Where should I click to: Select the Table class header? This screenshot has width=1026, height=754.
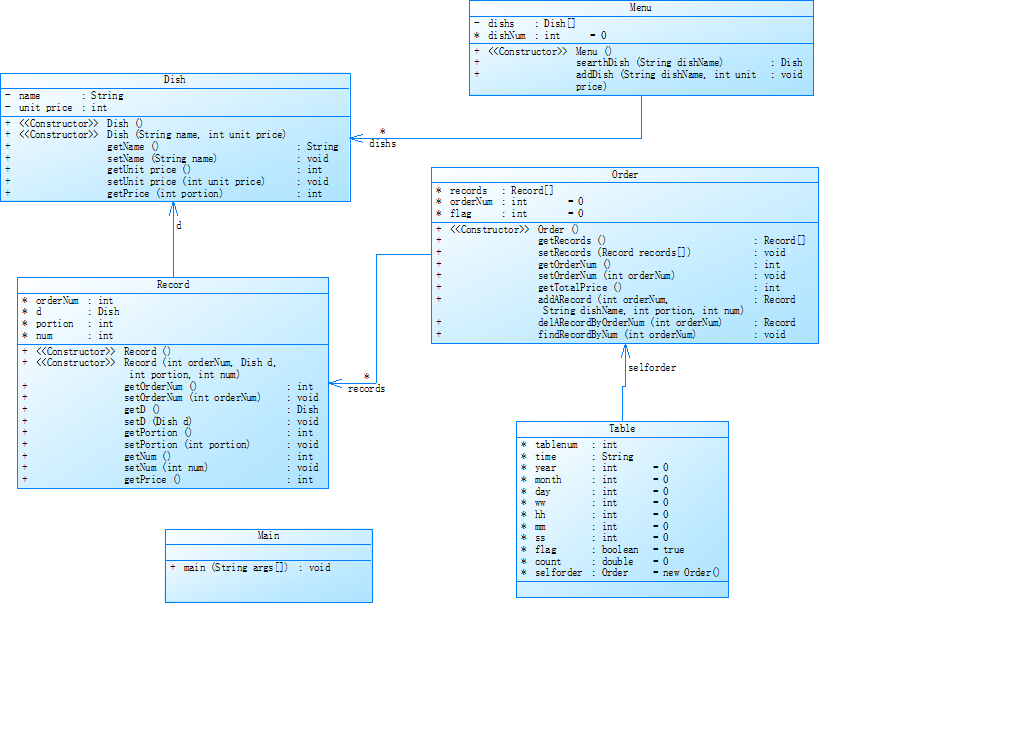pyautogui.click(x=622, y=429)
